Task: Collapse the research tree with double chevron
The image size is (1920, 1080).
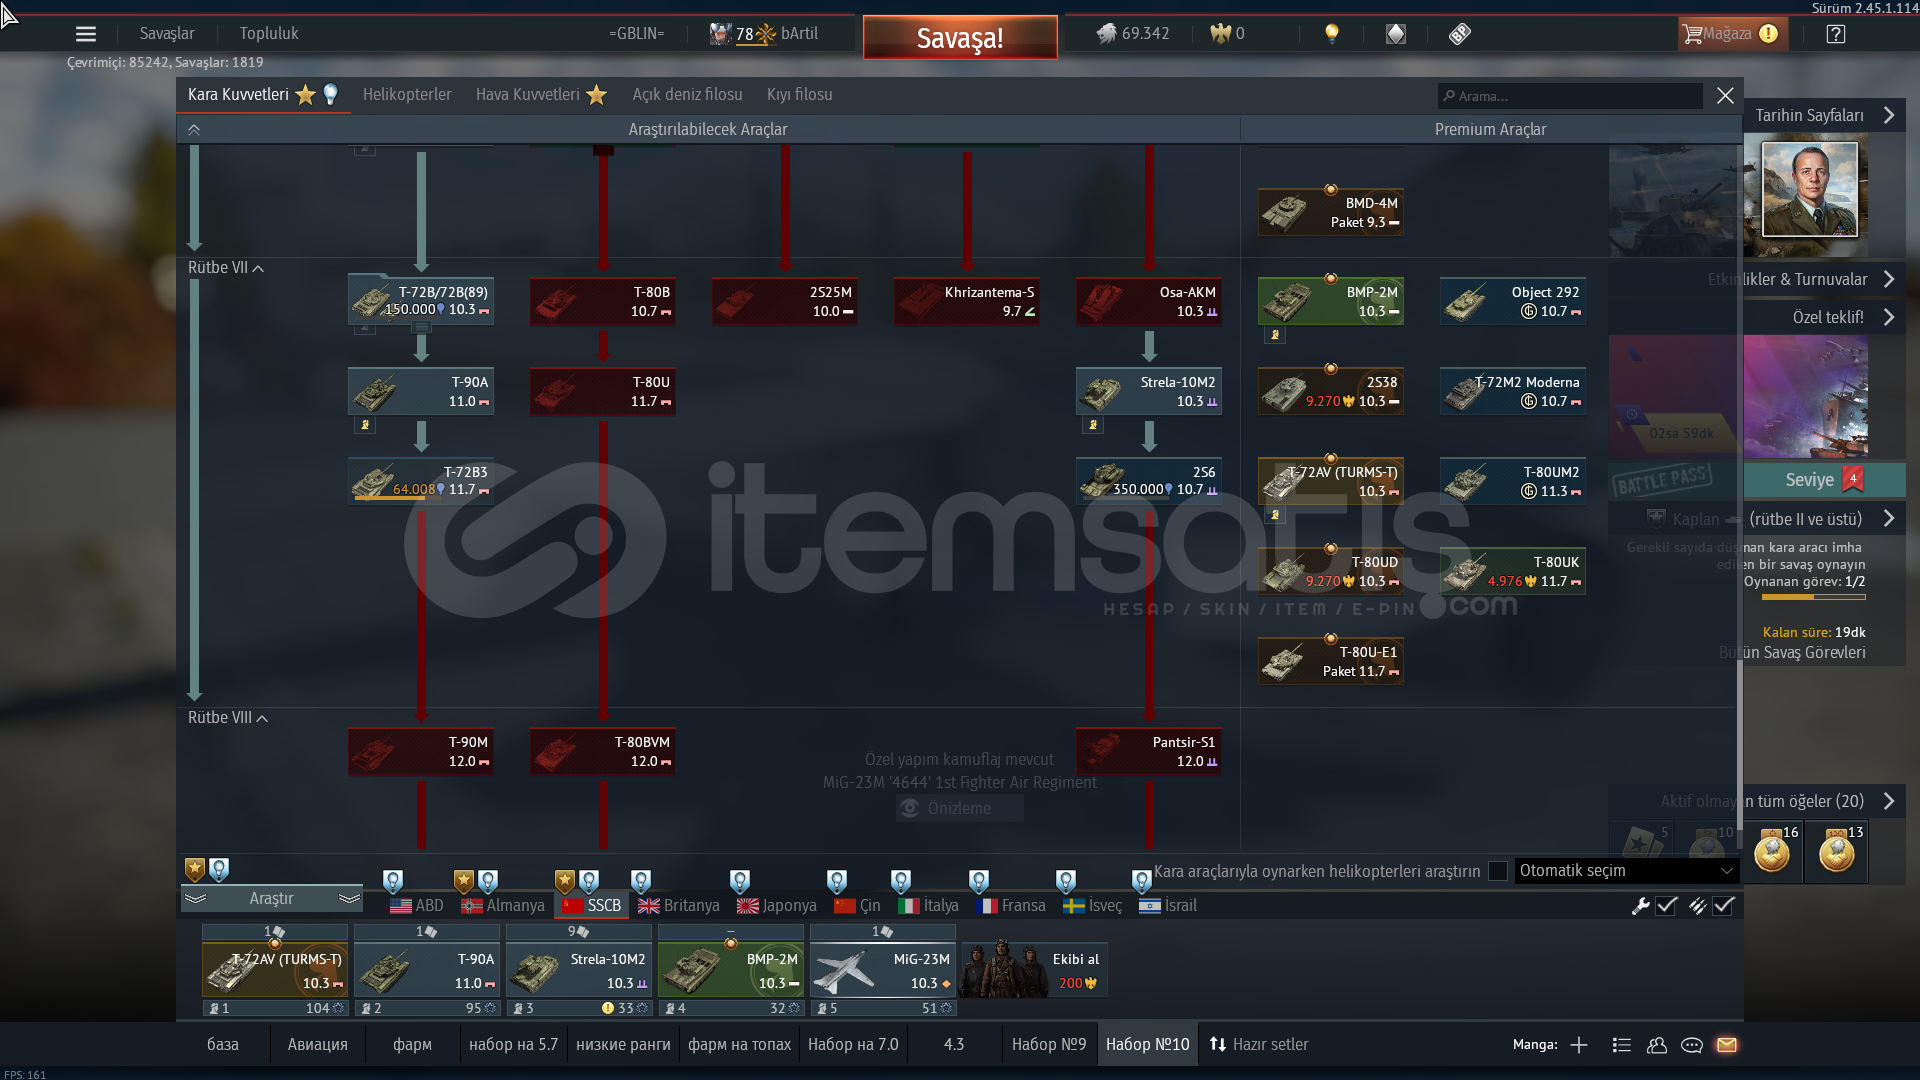Action: [194, 130]
